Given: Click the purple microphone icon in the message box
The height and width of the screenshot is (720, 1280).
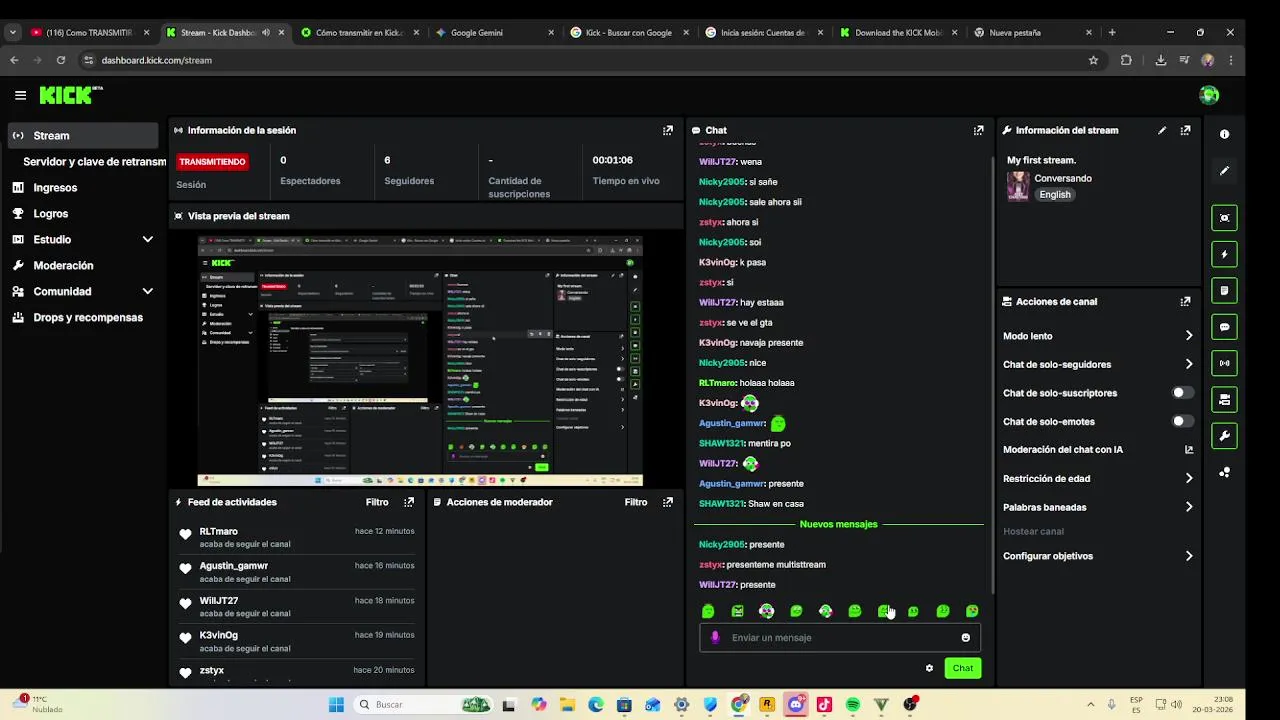Looking at the screenshot, I should pos(714,637).
